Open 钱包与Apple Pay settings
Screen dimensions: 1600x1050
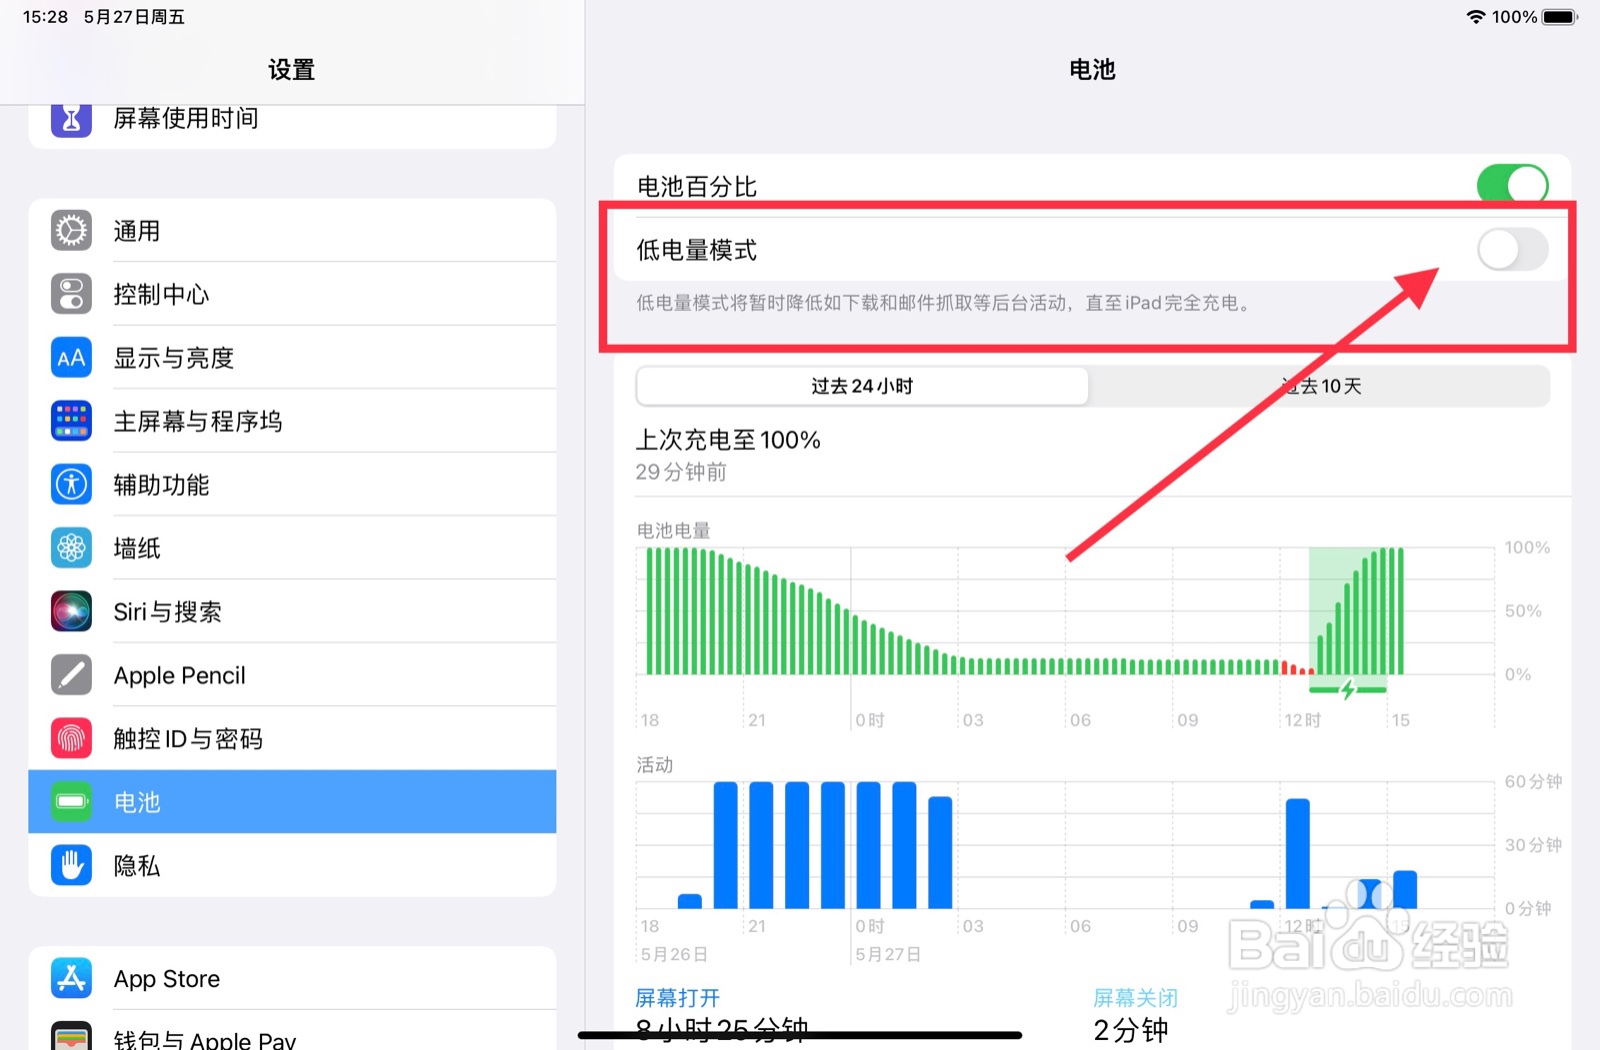click(x=70, y=1038)
